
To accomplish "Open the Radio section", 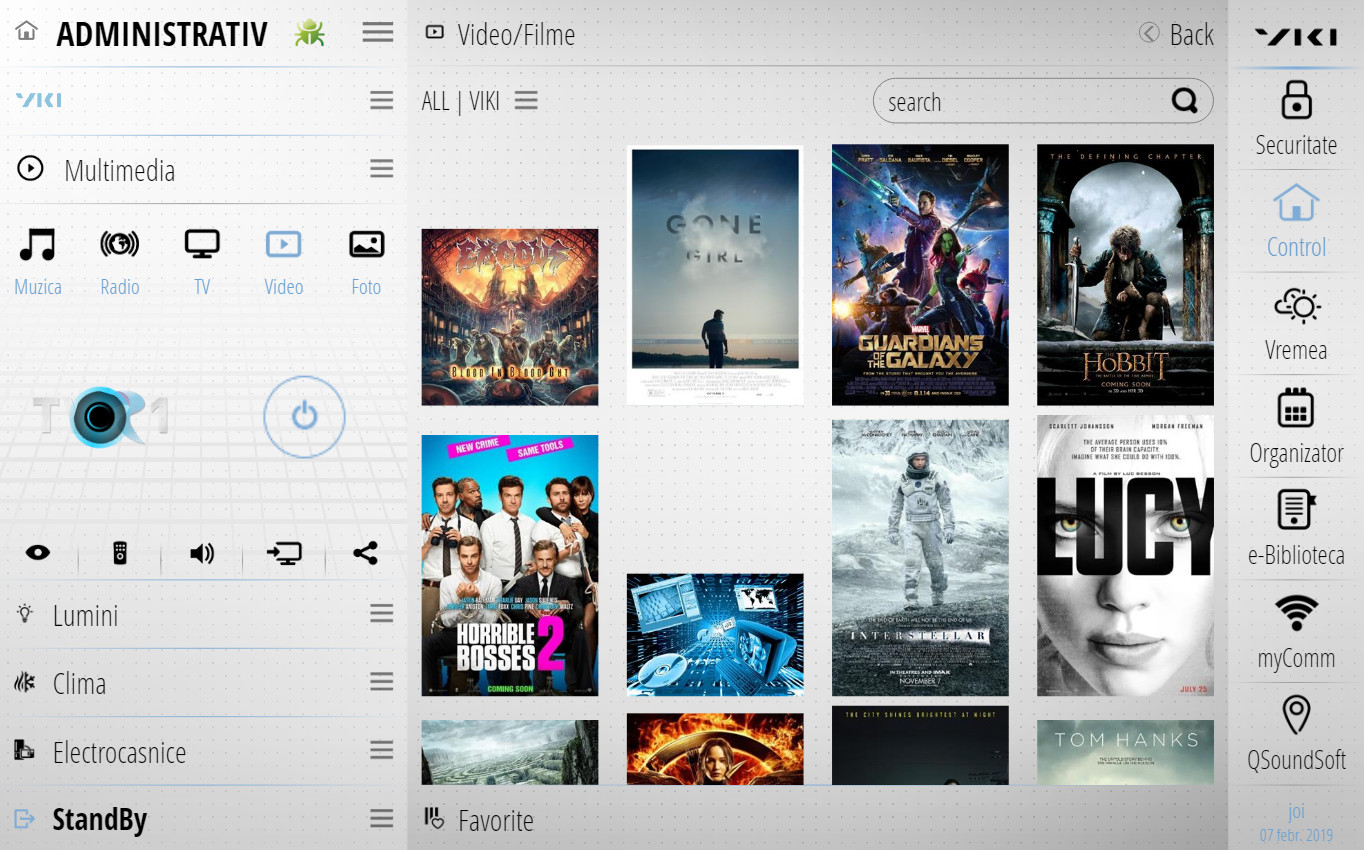I will (119, 244).
